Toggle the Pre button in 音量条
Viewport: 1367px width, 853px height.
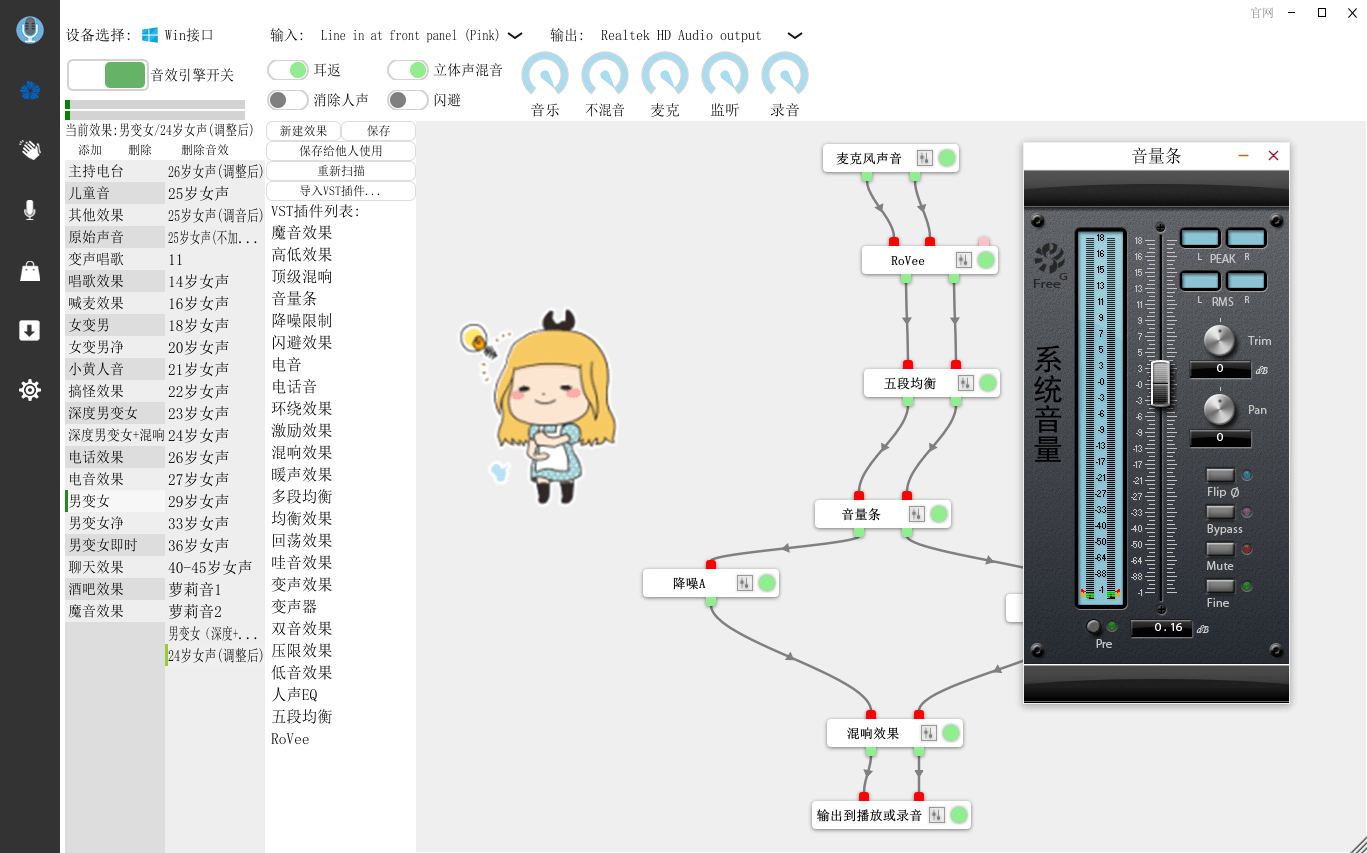tap(1093, 627)
